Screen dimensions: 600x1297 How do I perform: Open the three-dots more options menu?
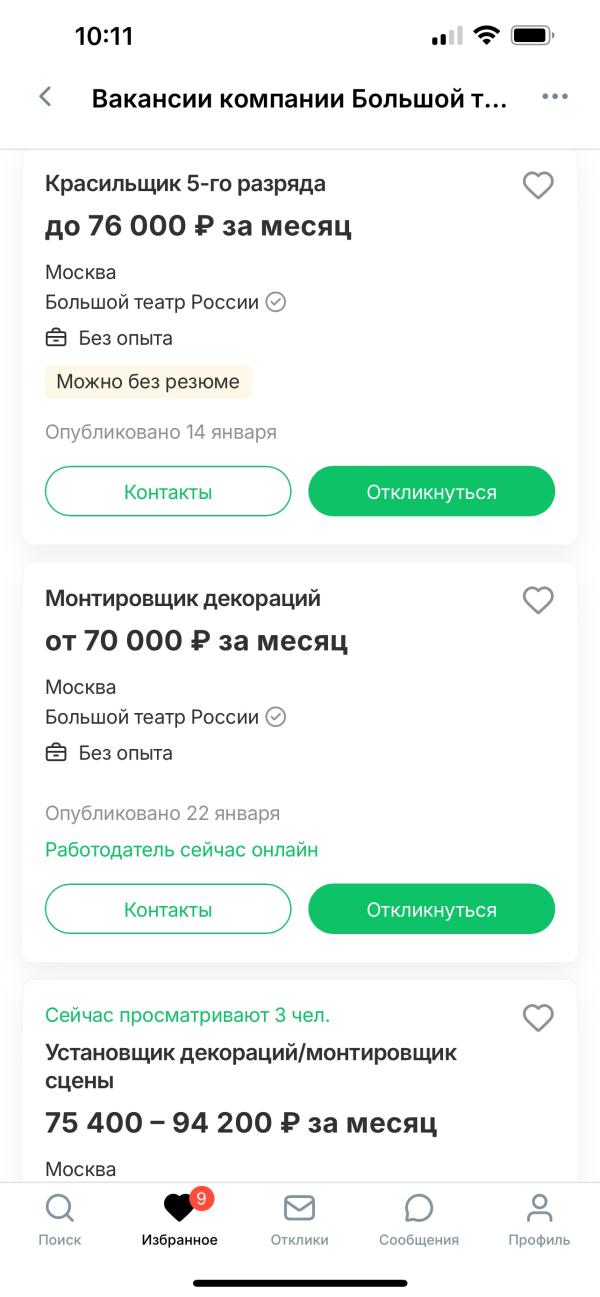point(555,97)
